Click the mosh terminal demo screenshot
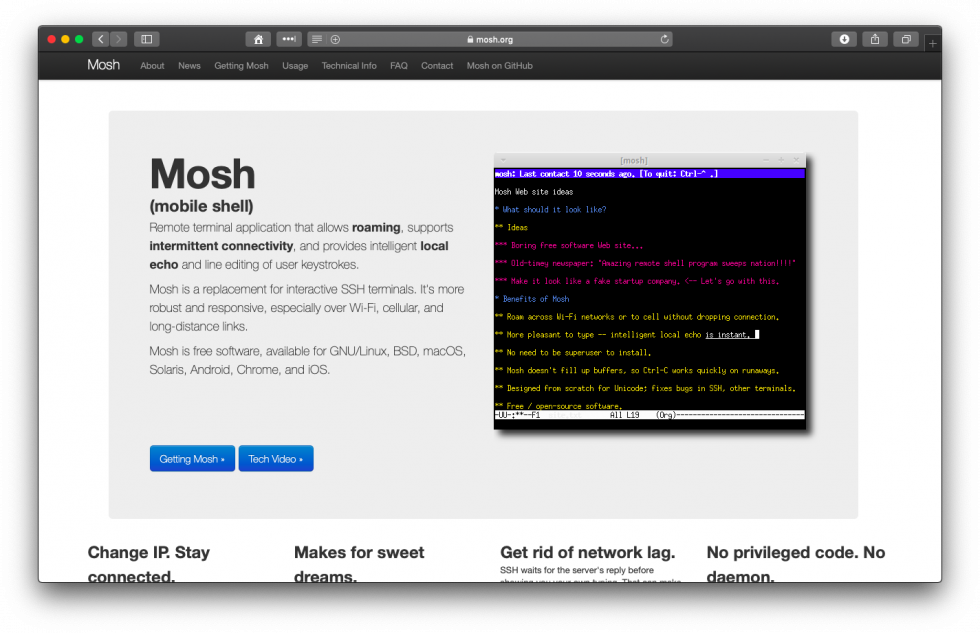Image resolution: width=980 pixels, height=633 pixels. (649, 291)
